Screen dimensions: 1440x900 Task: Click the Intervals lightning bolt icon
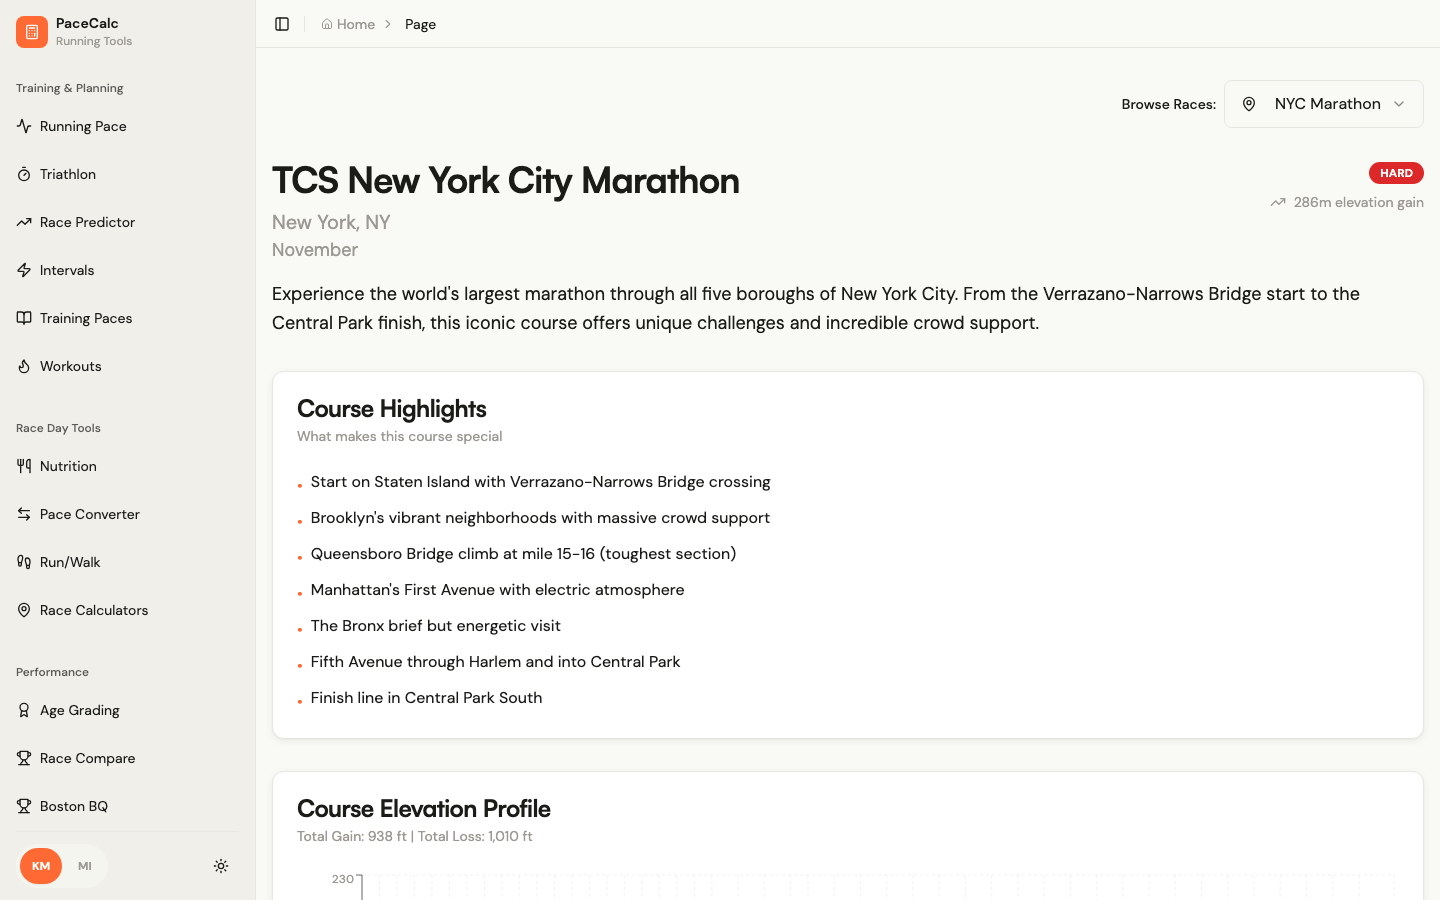point(24,270)
